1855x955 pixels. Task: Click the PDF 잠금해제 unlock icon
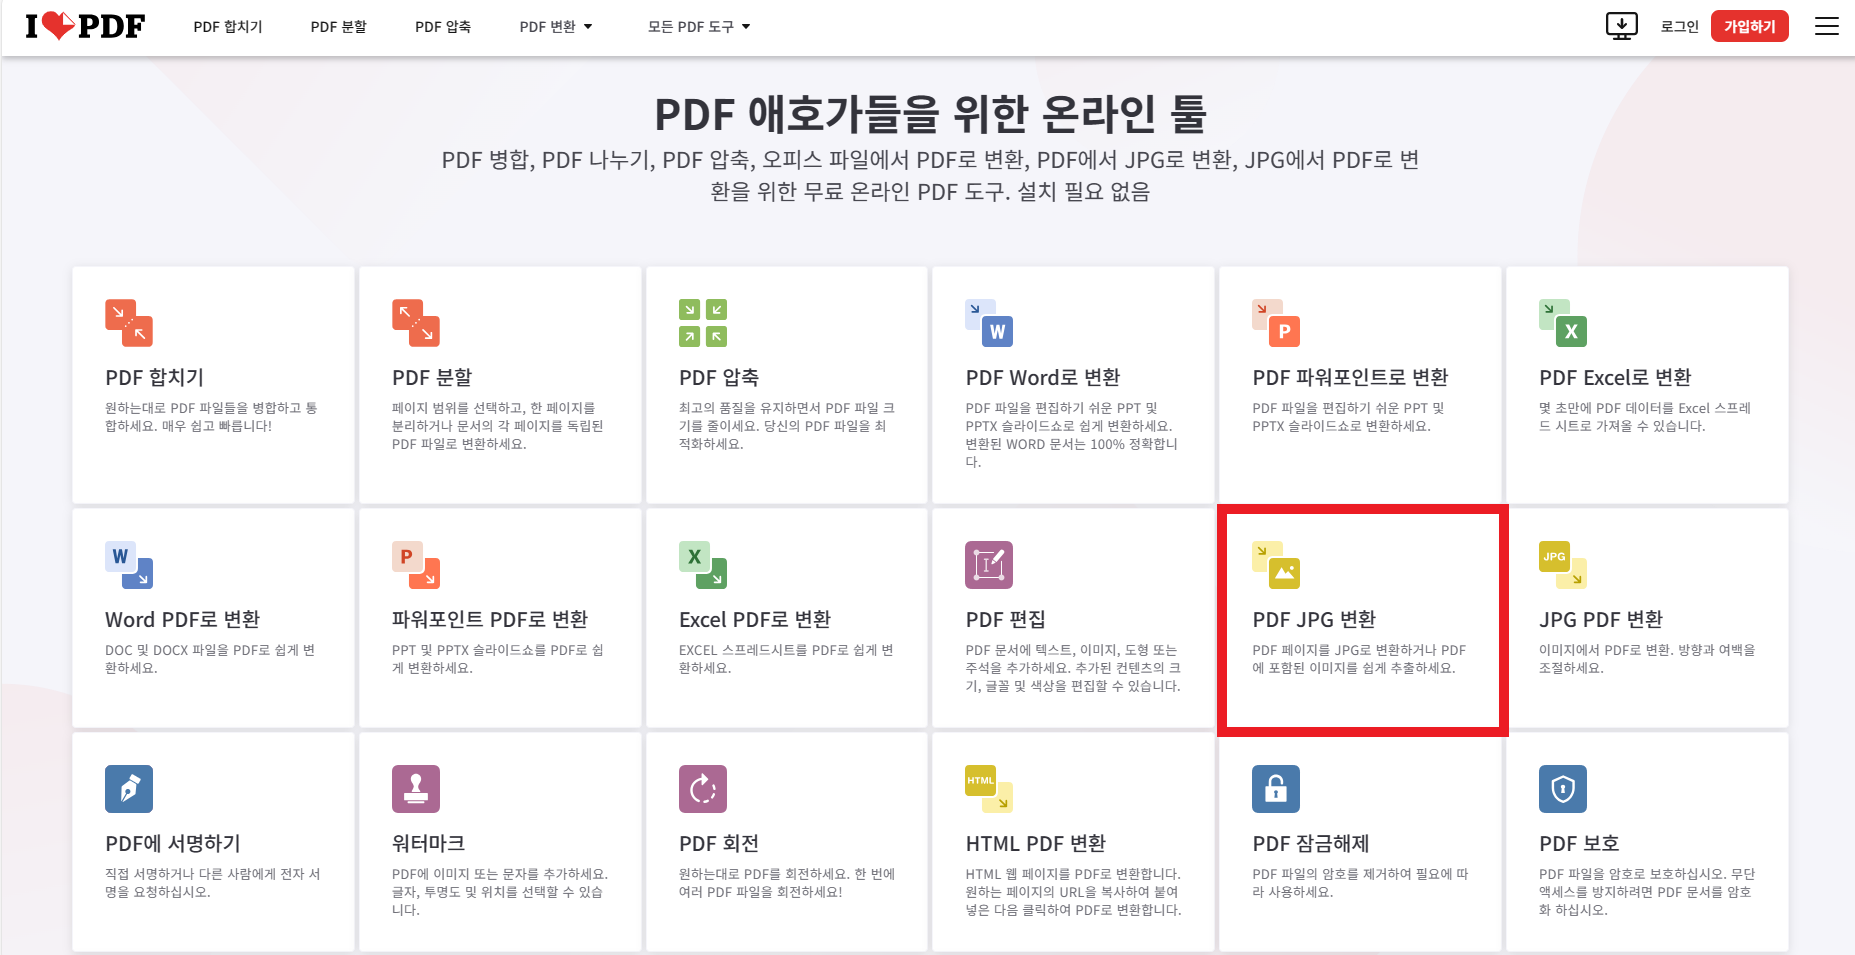[x=1276, y=789]
